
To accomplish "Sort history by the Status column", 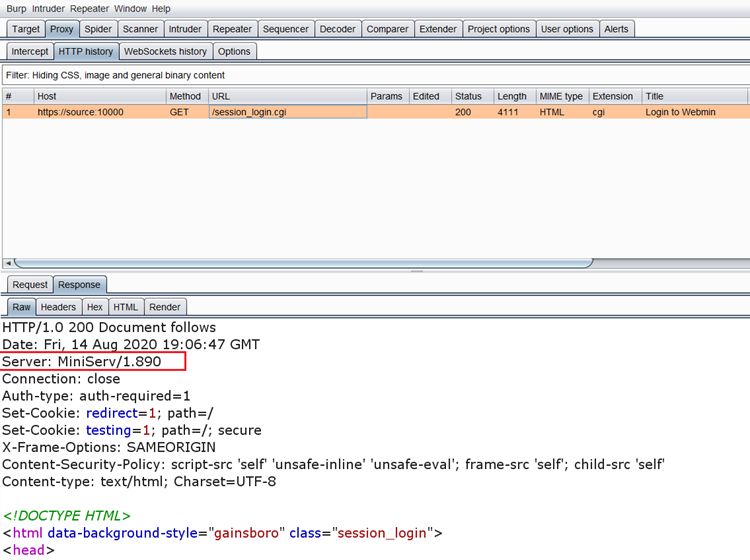I will [473, 97].
